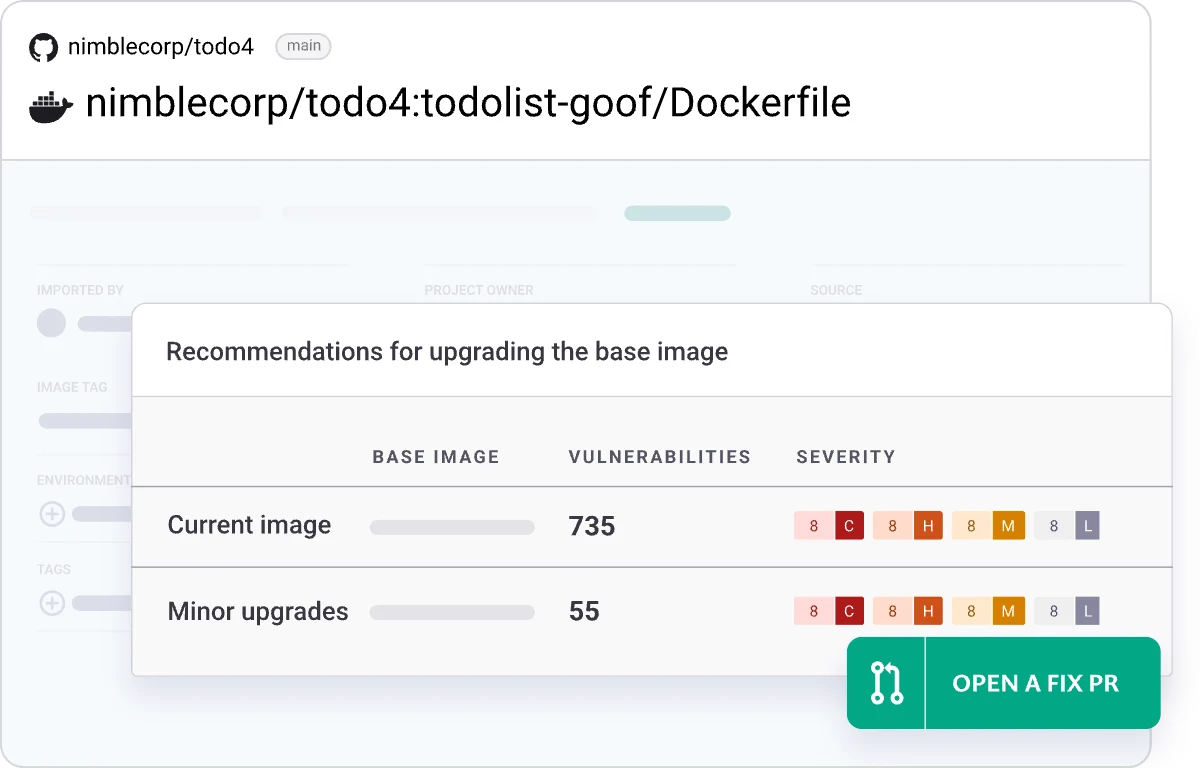This screenshot has width=1200, height=768.
Task: Toggle the Critical severity filter showing count 8
Action: tap(813, 525)
